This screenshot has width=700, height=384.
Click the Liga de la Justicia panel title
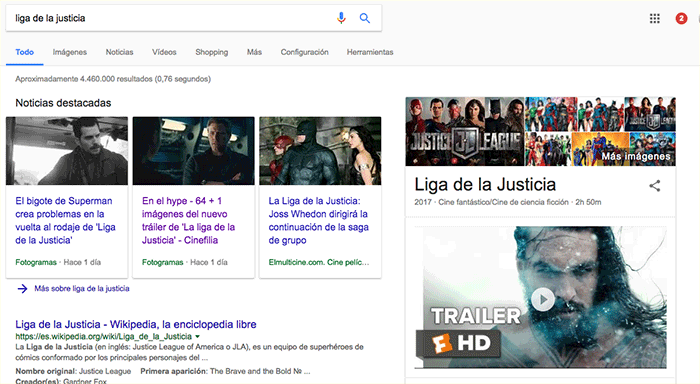(x=485, y=184)
